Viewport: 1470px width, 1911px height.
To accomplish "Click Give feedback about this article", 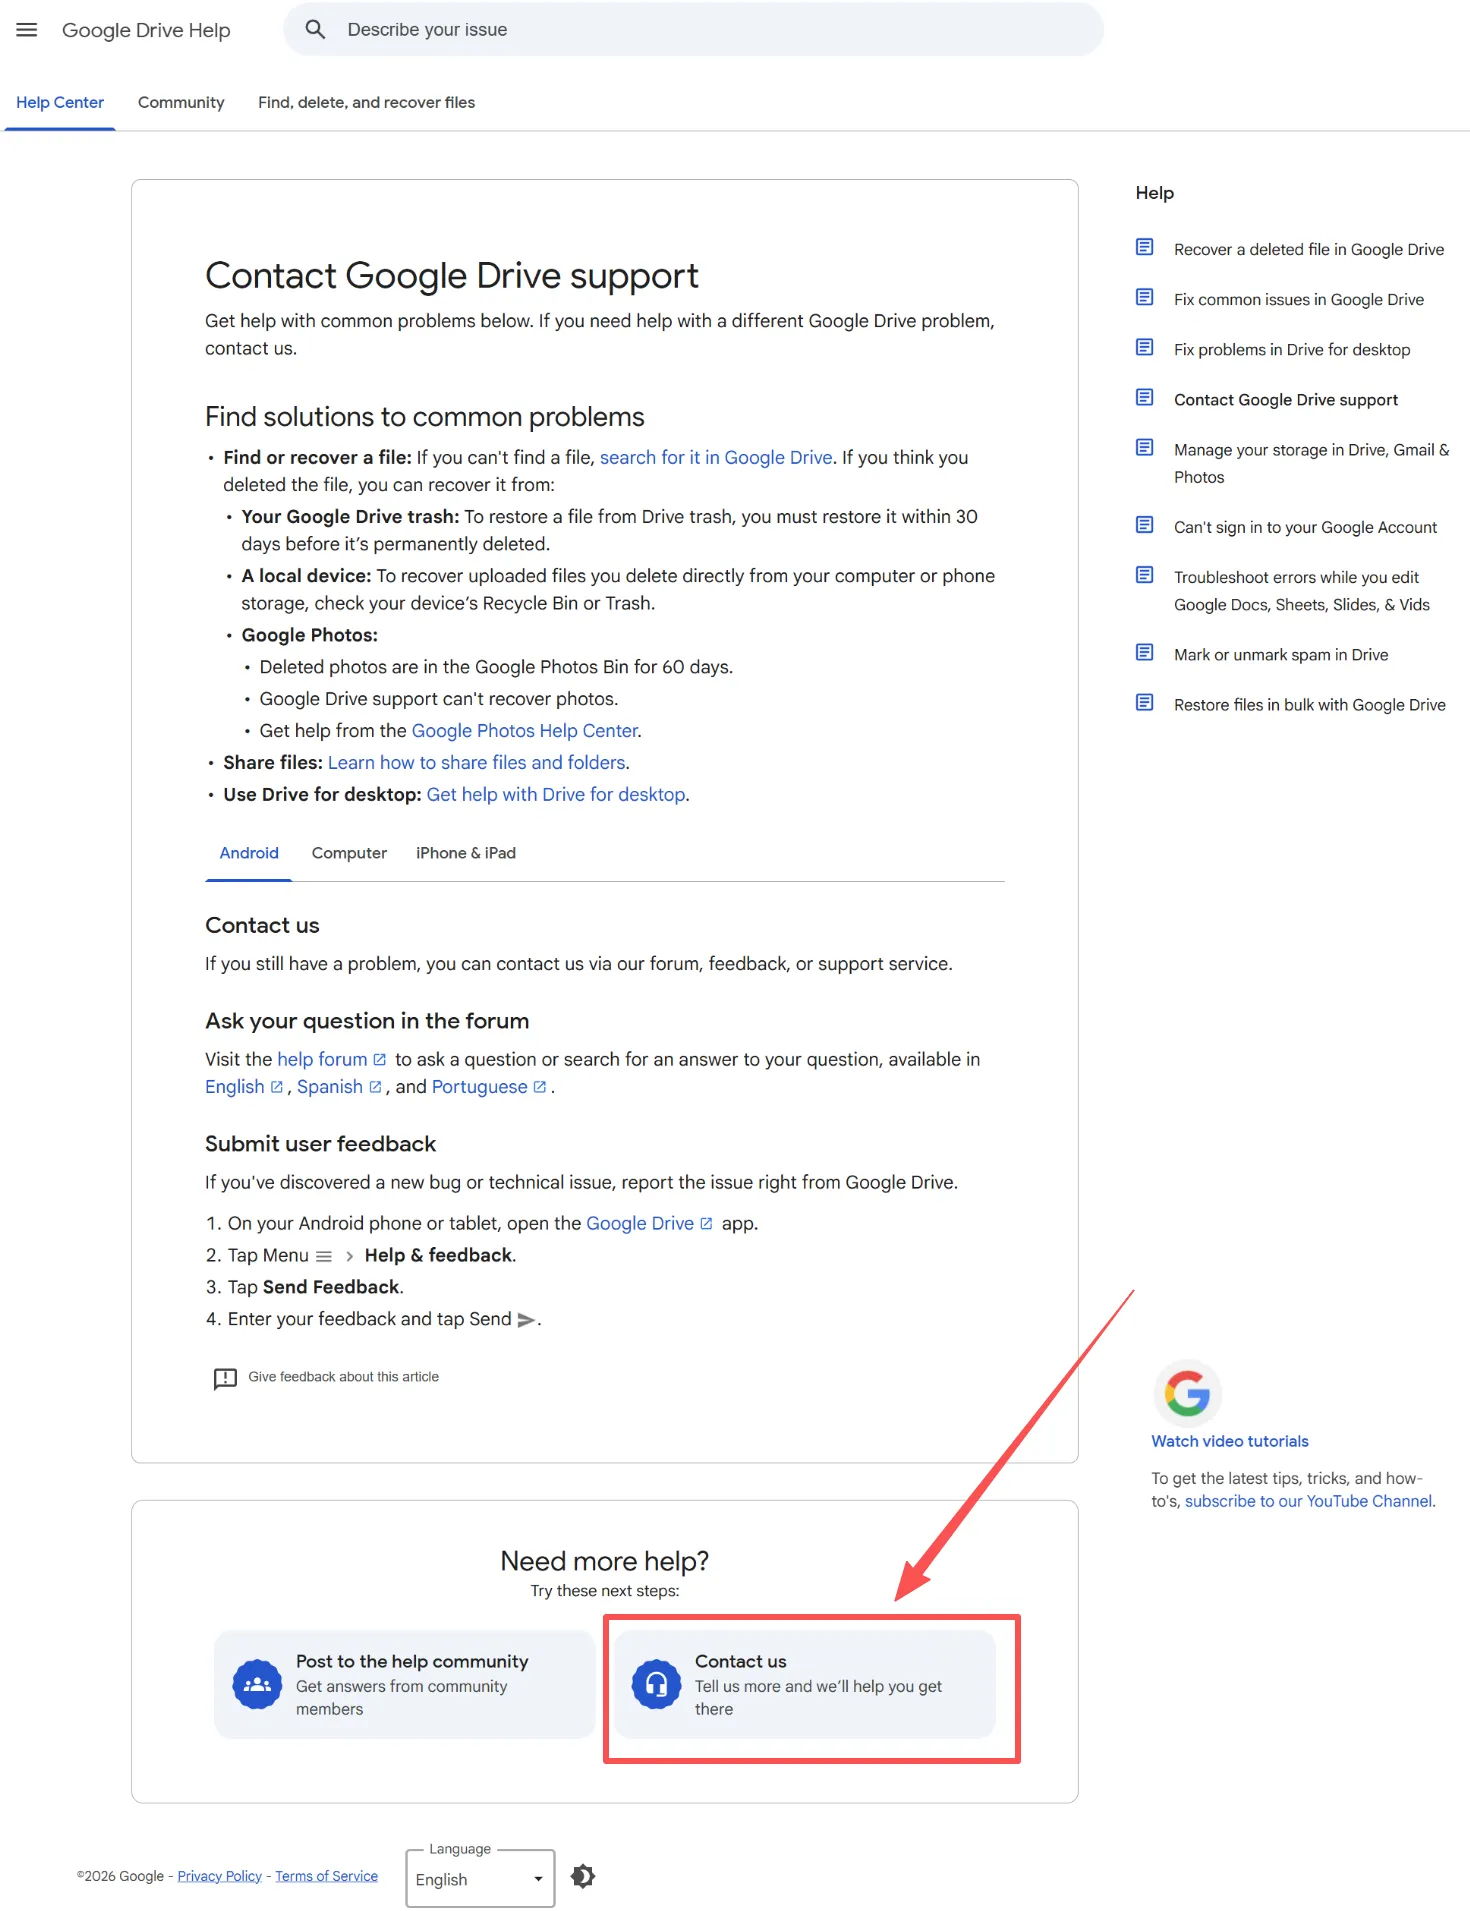I will click(x=343, y=1377).
